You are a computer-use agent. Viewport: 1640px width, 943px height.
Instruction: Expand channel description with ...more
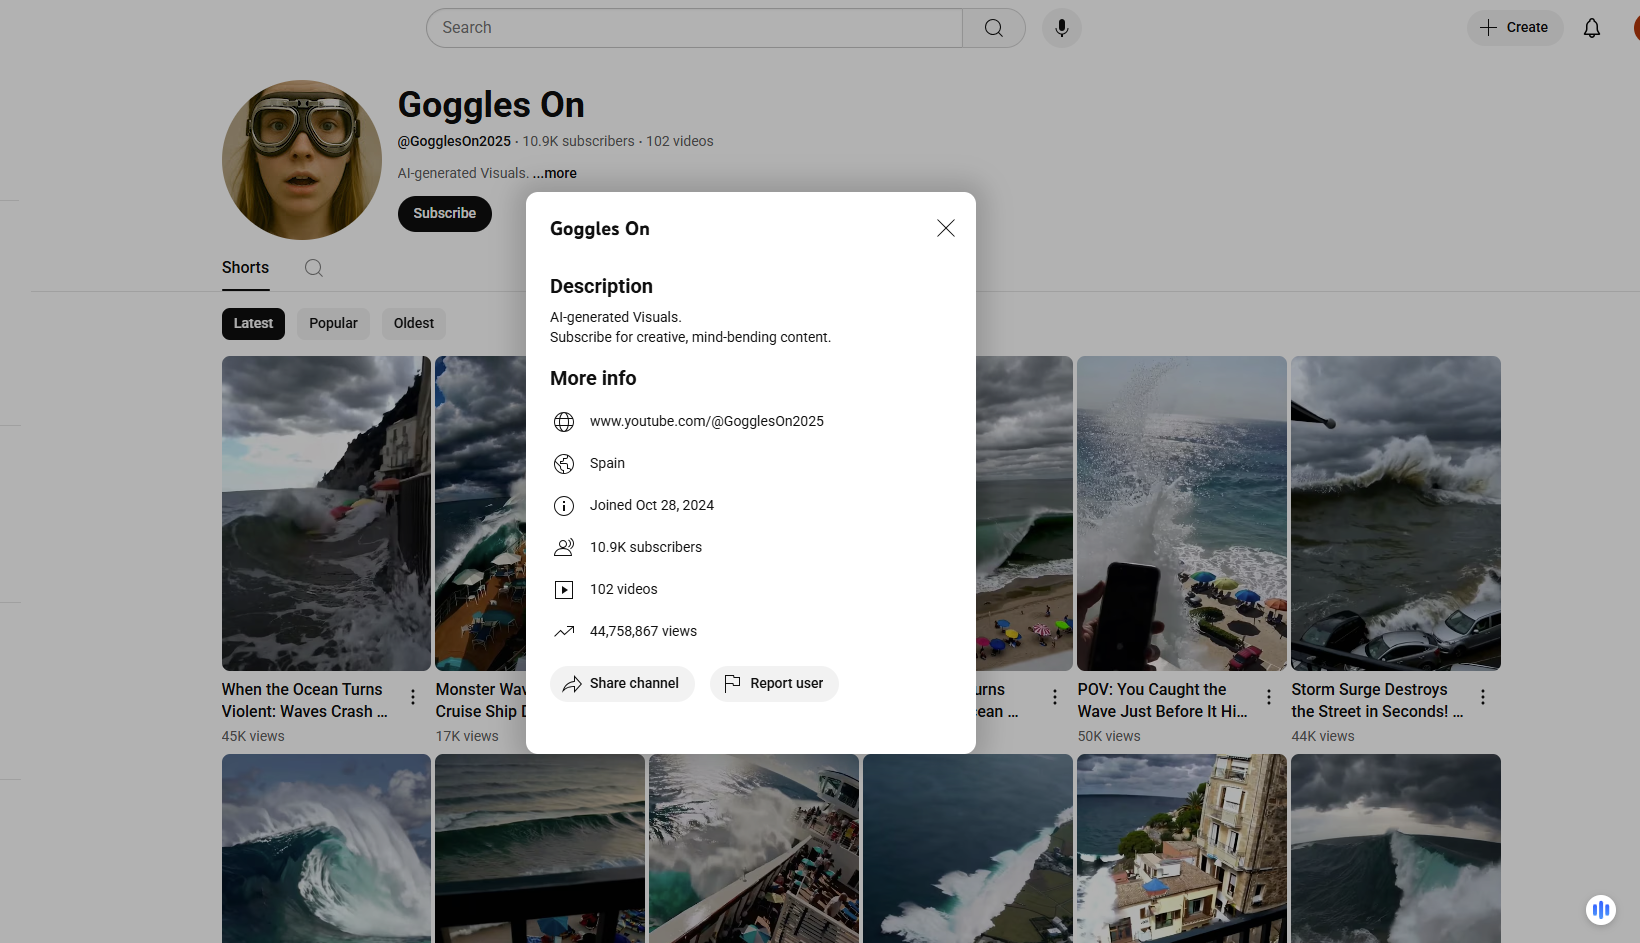click(555, 173)
